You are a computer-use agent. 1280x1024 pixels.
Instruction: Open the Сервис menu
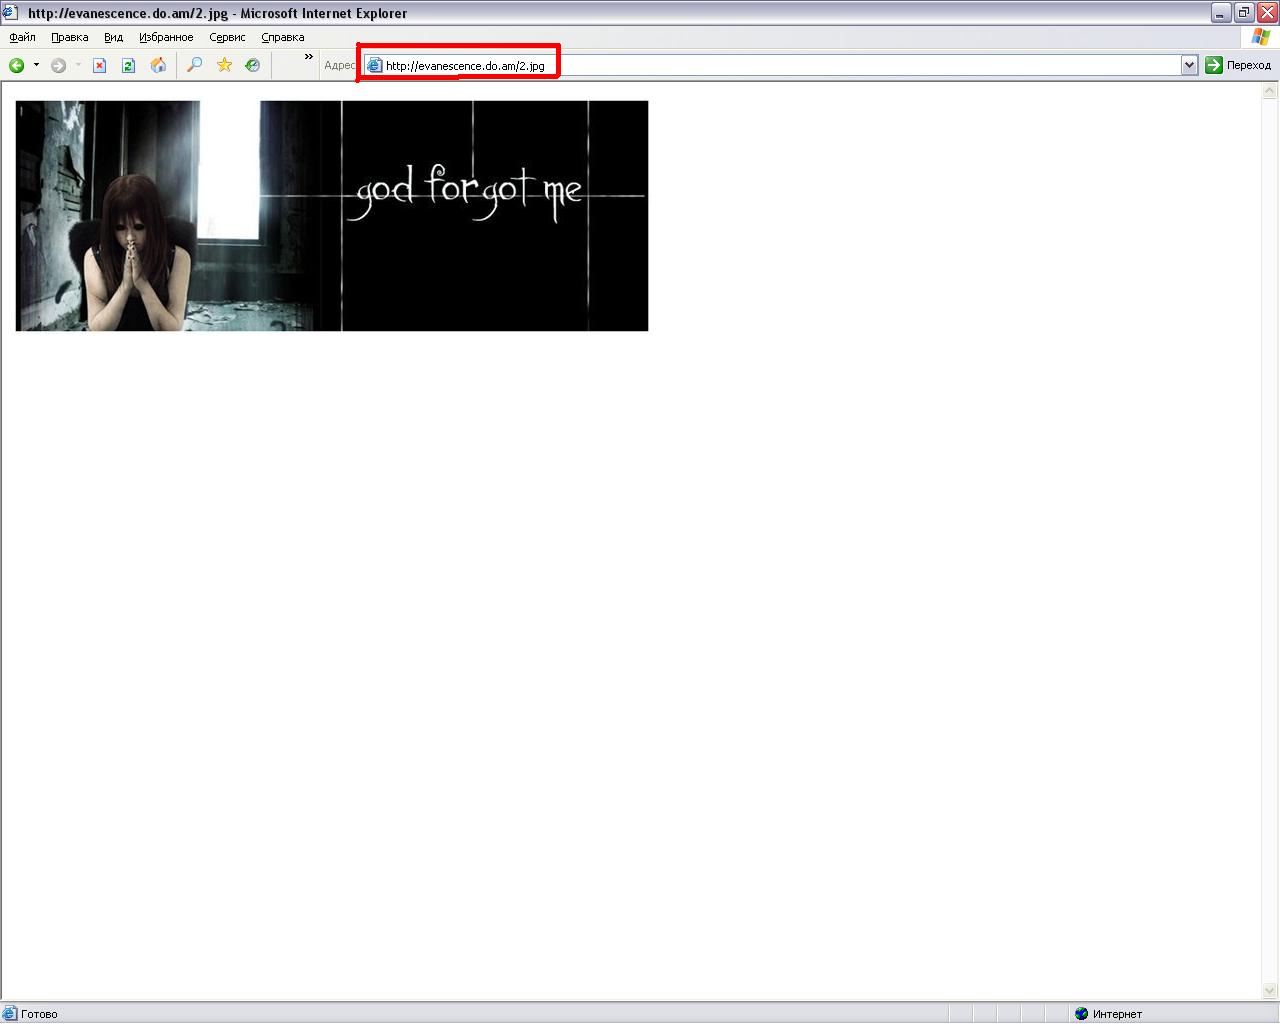coord(227,37)
